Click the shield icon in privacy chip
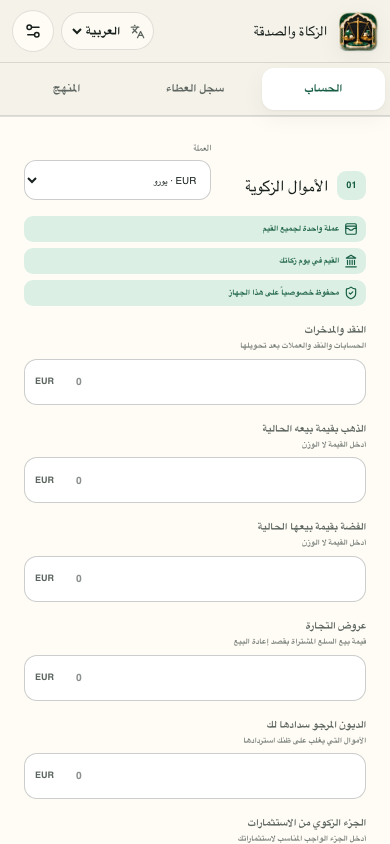 pyautogui.click(x=351, y=293)
